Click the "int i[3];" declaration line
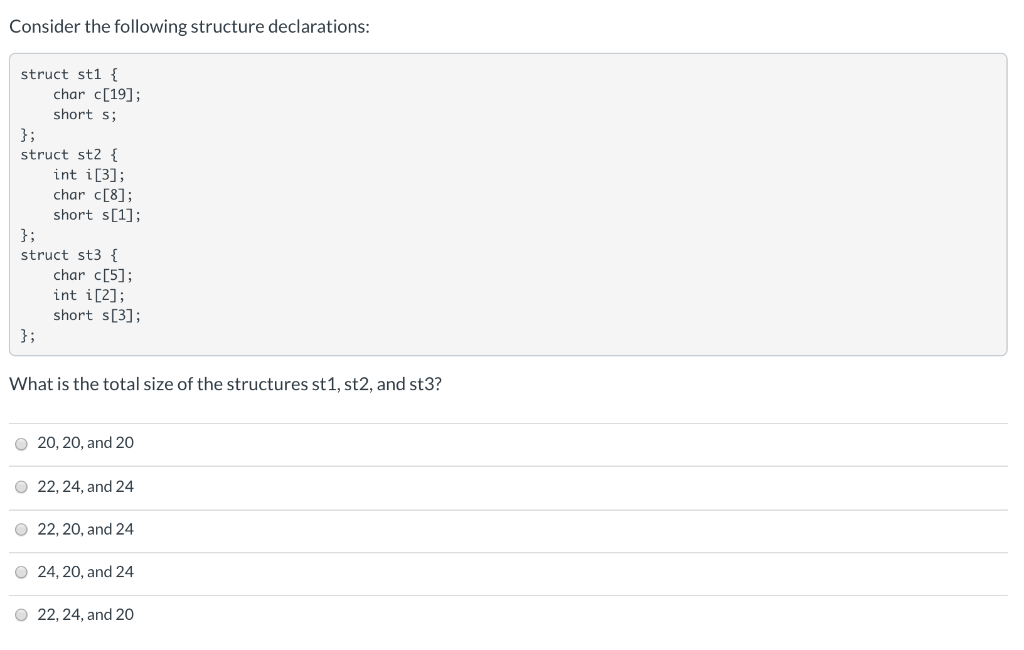 [89, 175]
